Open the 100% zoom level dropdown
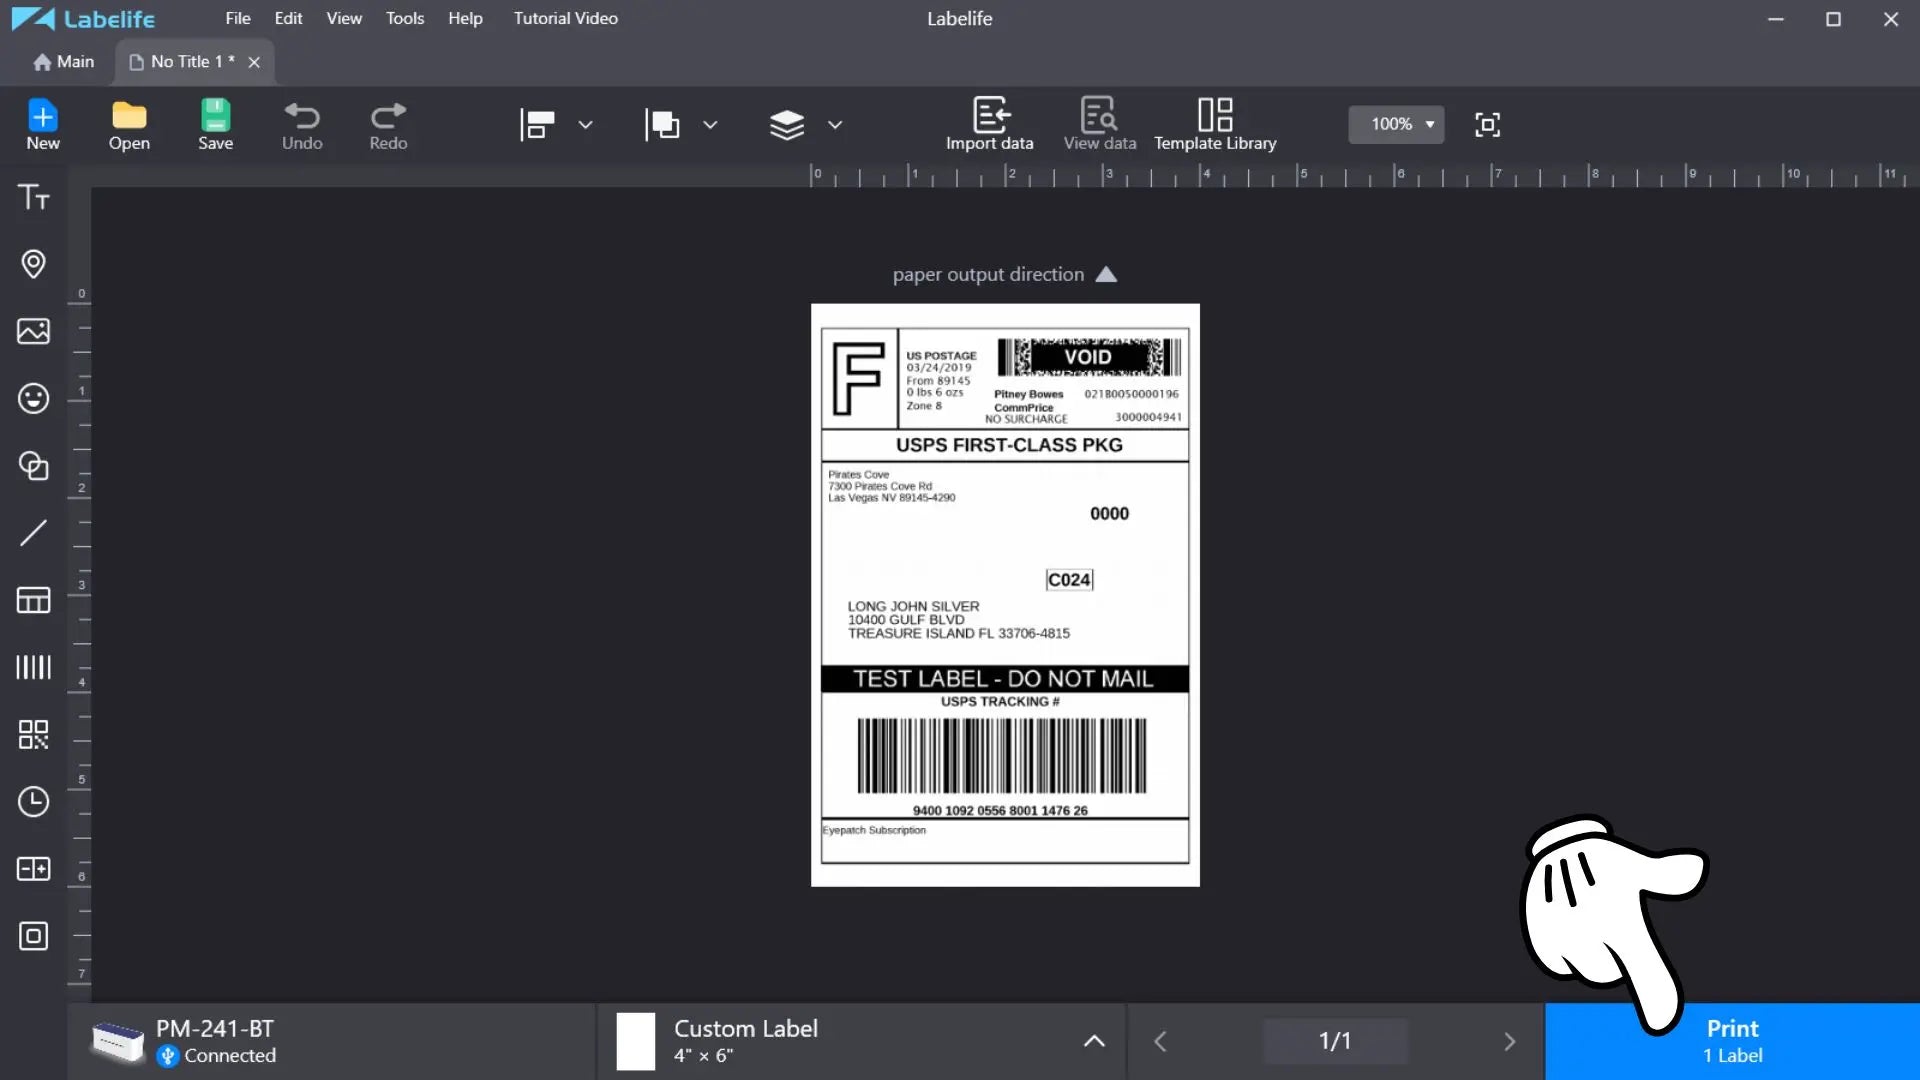The image size is (1920, 1080). pos(1396,124)
